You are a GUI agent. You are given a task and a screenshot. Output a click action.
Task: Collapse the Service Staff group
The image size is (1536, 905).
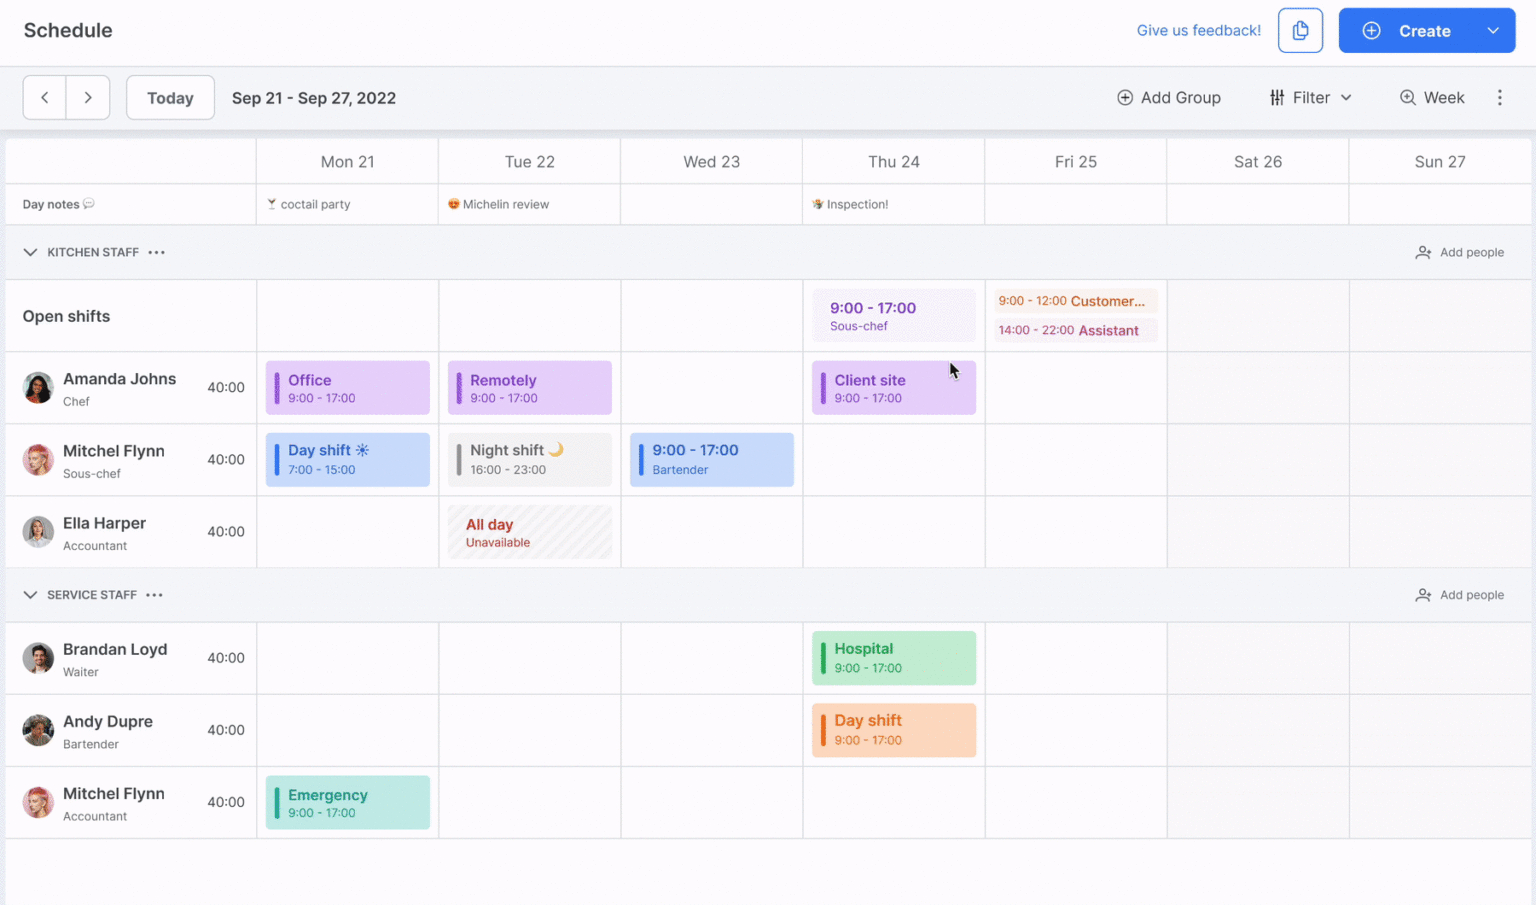pos(29,594)
